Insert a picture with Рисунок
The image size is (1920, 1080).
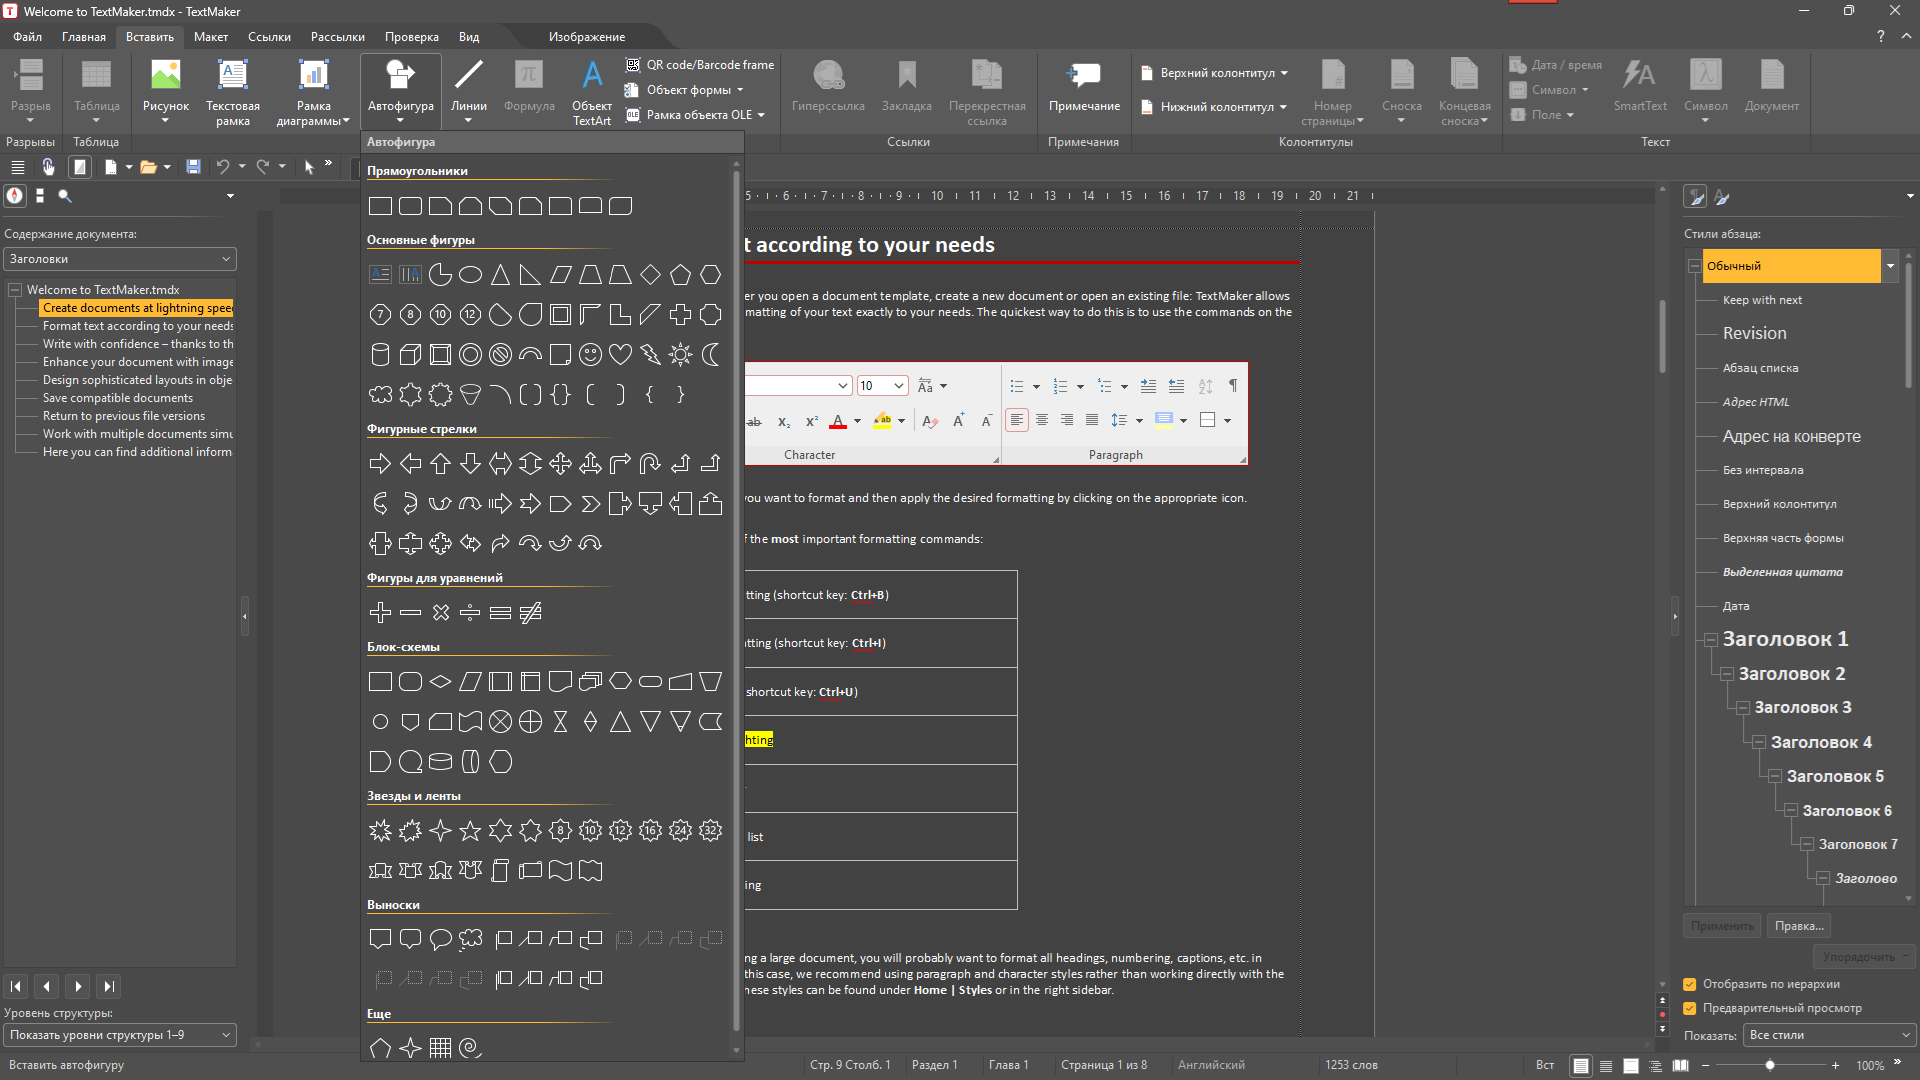(166, 90)
